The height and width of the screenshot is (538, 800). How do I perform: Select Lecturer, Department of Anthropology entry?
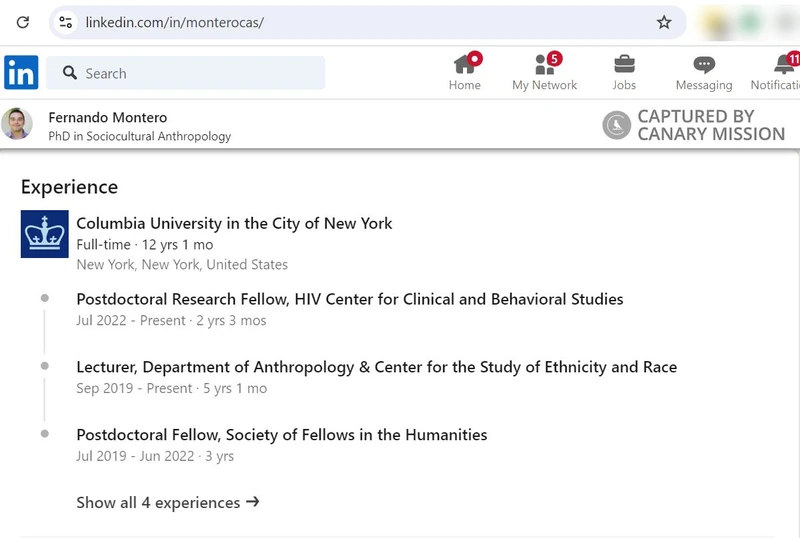click(x=376, y=367)
